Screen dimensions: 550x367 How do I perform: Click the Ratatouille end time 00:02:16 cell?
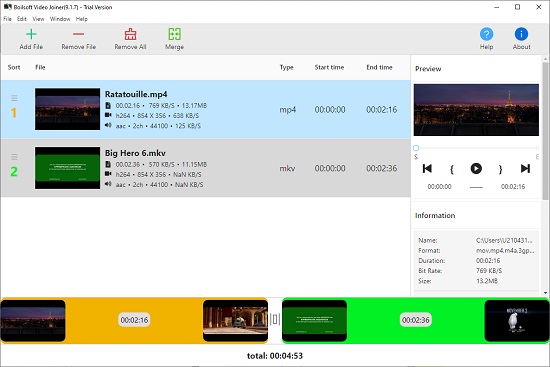coord(382,110)
